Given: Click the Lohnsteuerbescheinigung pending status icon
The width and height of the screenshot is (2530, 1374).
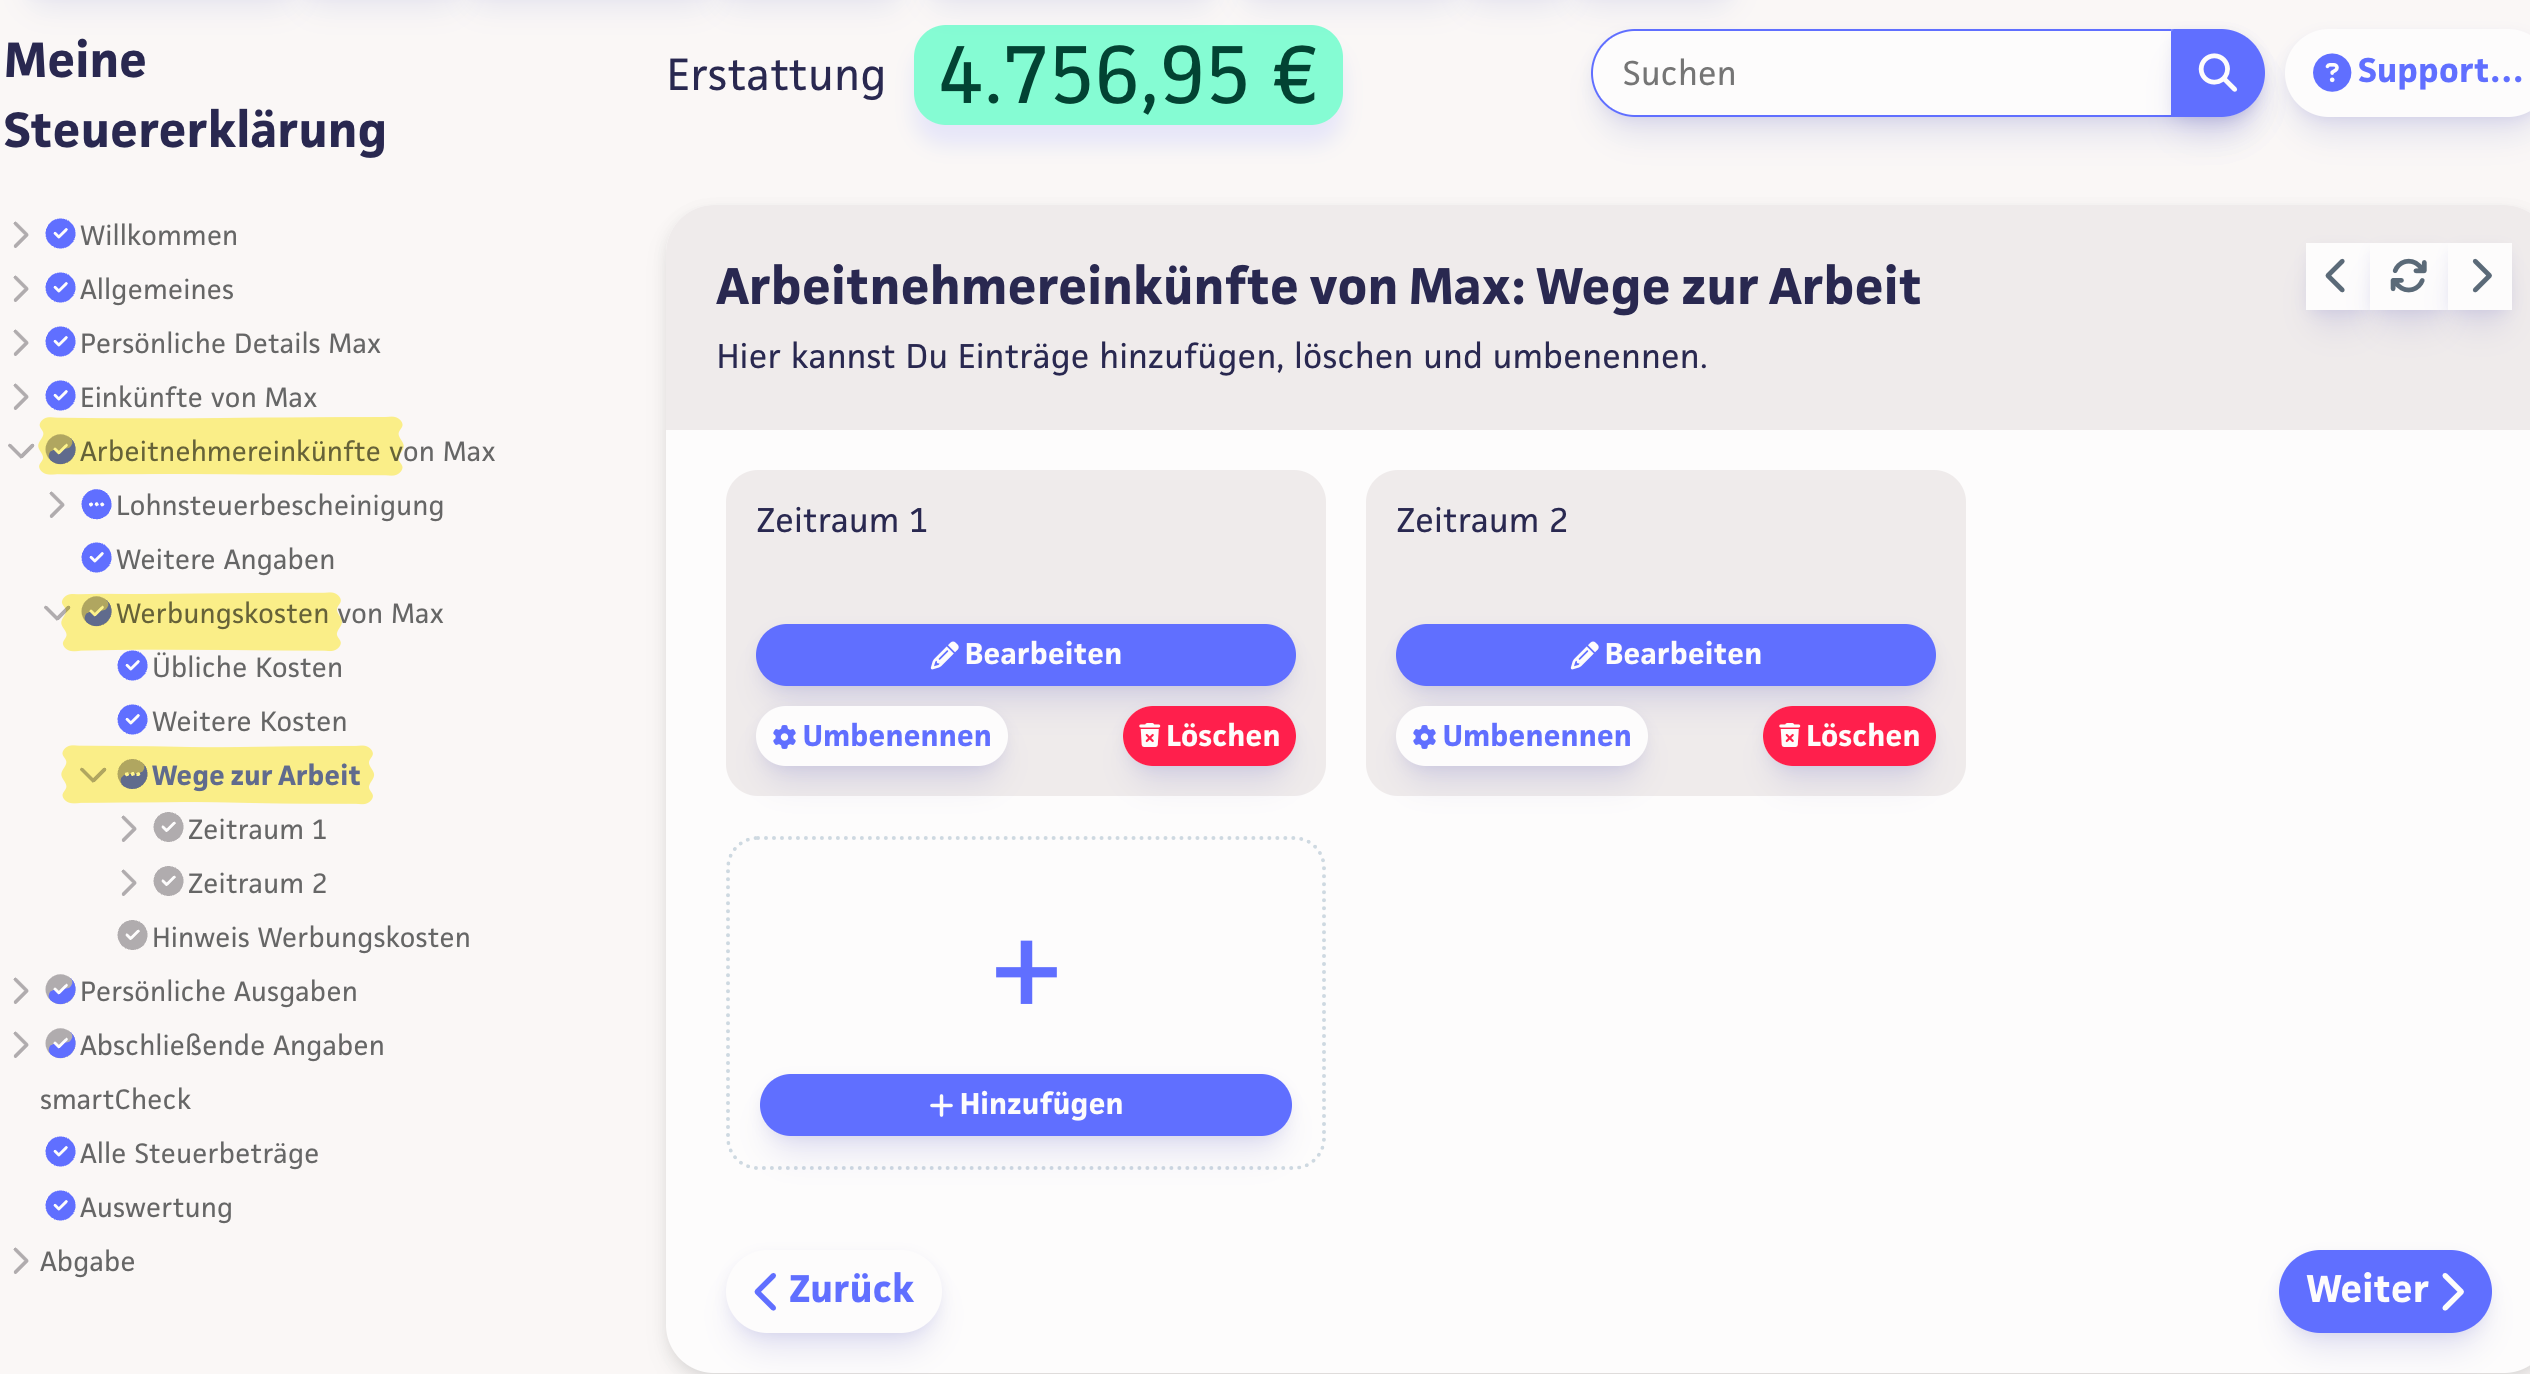Looking at the screenshot, I should (96, 505).
